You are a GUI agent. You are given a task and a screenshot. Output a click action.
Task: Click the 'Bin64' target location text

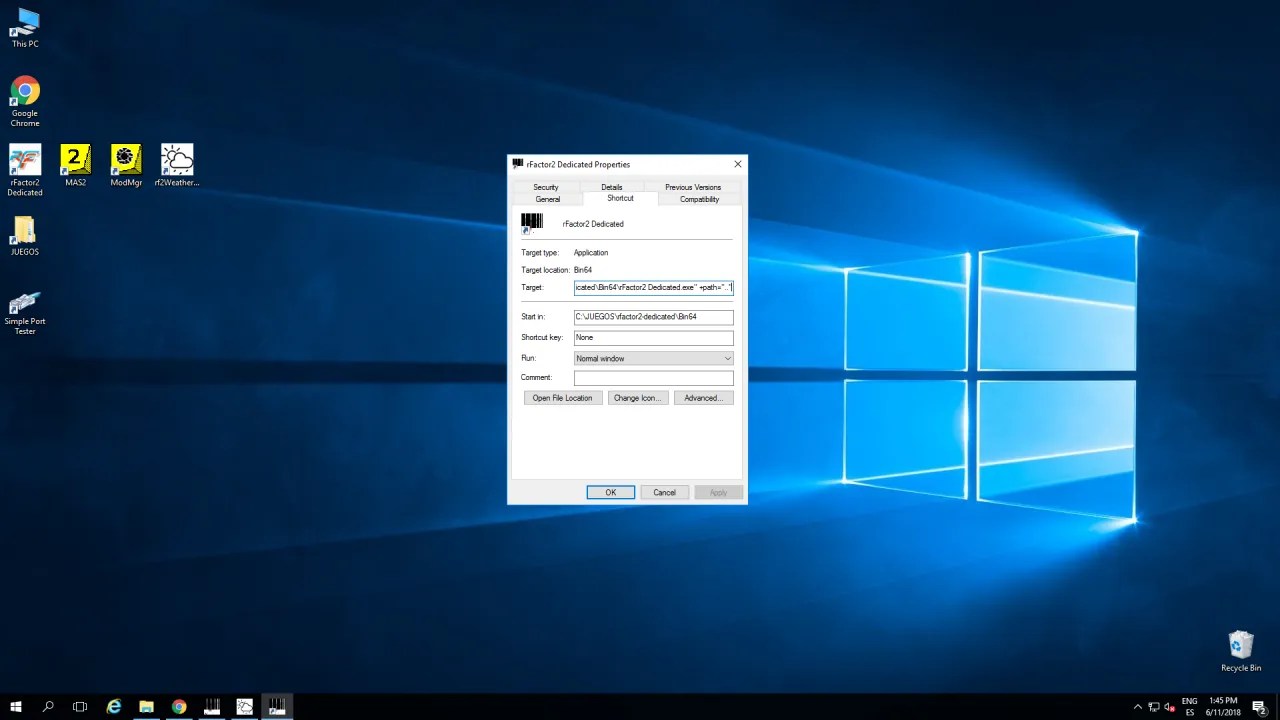tap(583, 270)
